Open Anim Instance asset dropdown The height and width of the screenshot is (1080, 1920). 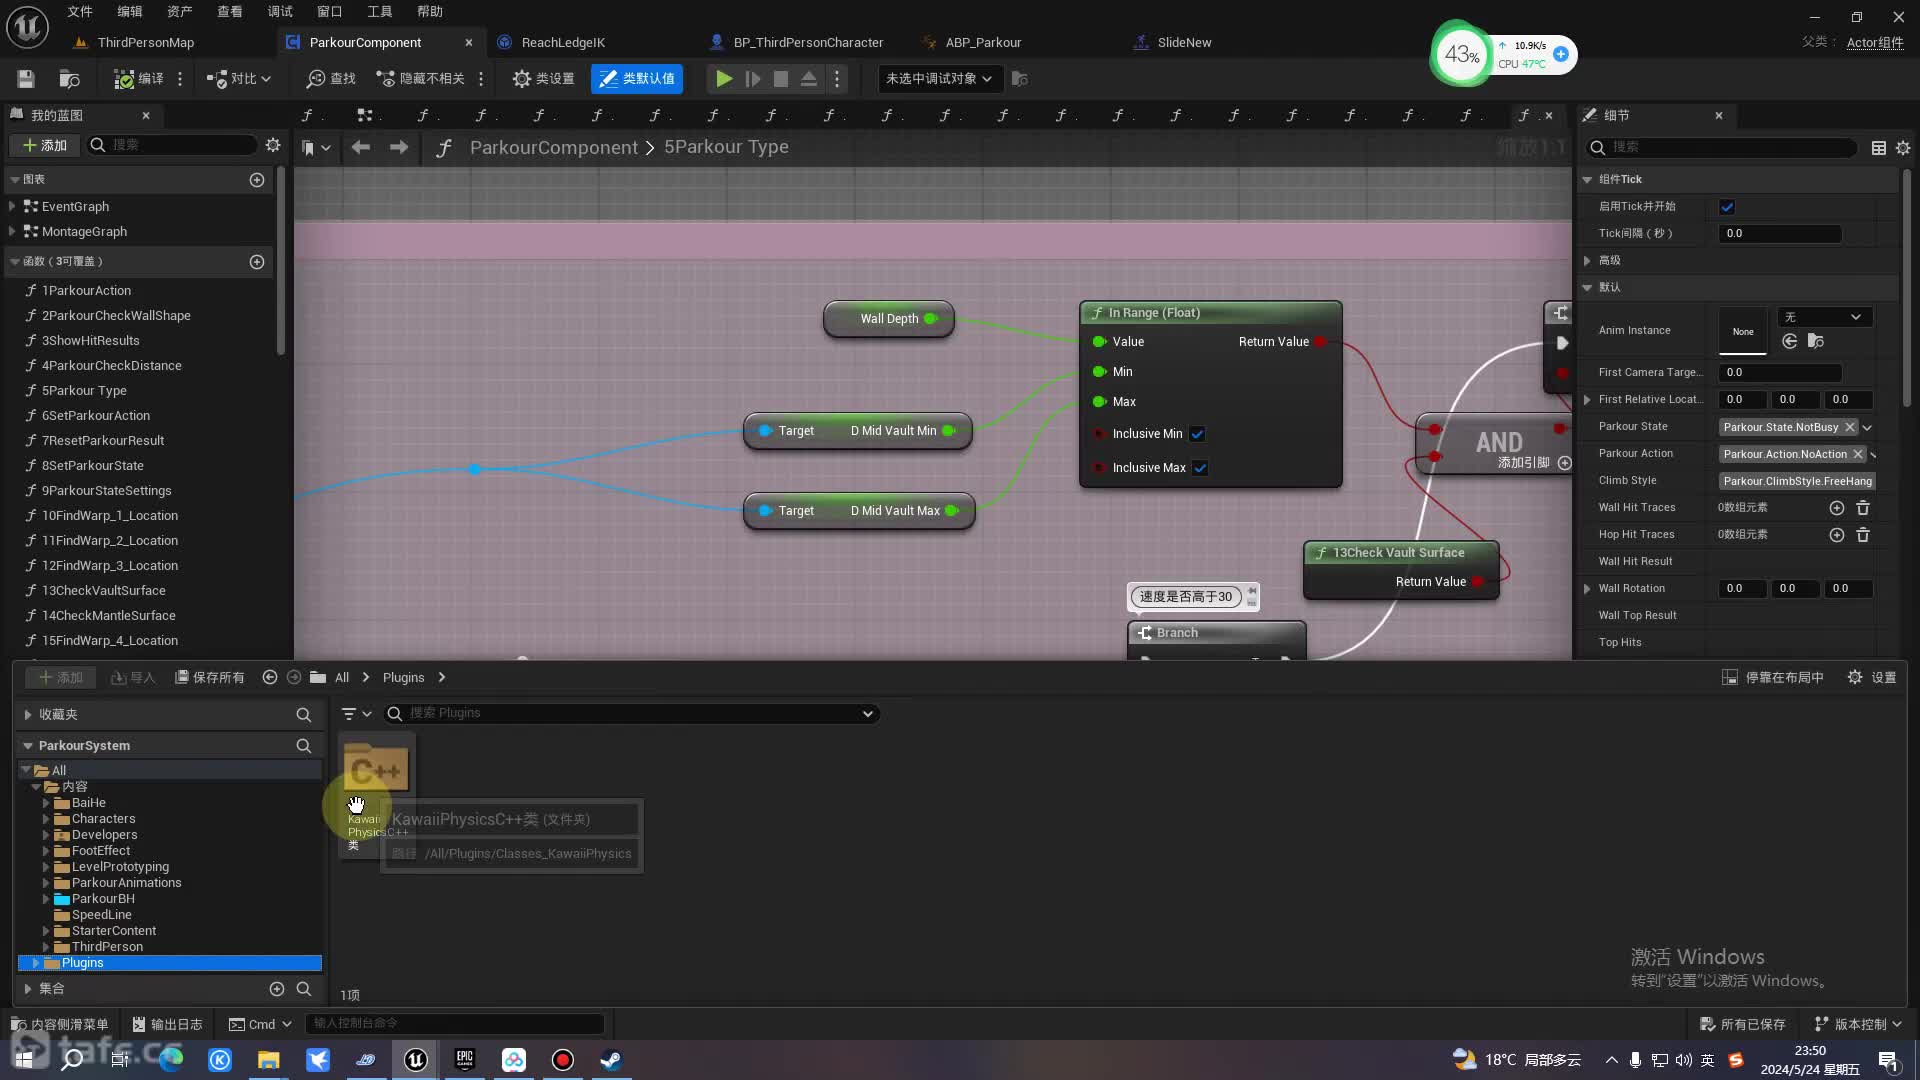tap(1824, 317)
